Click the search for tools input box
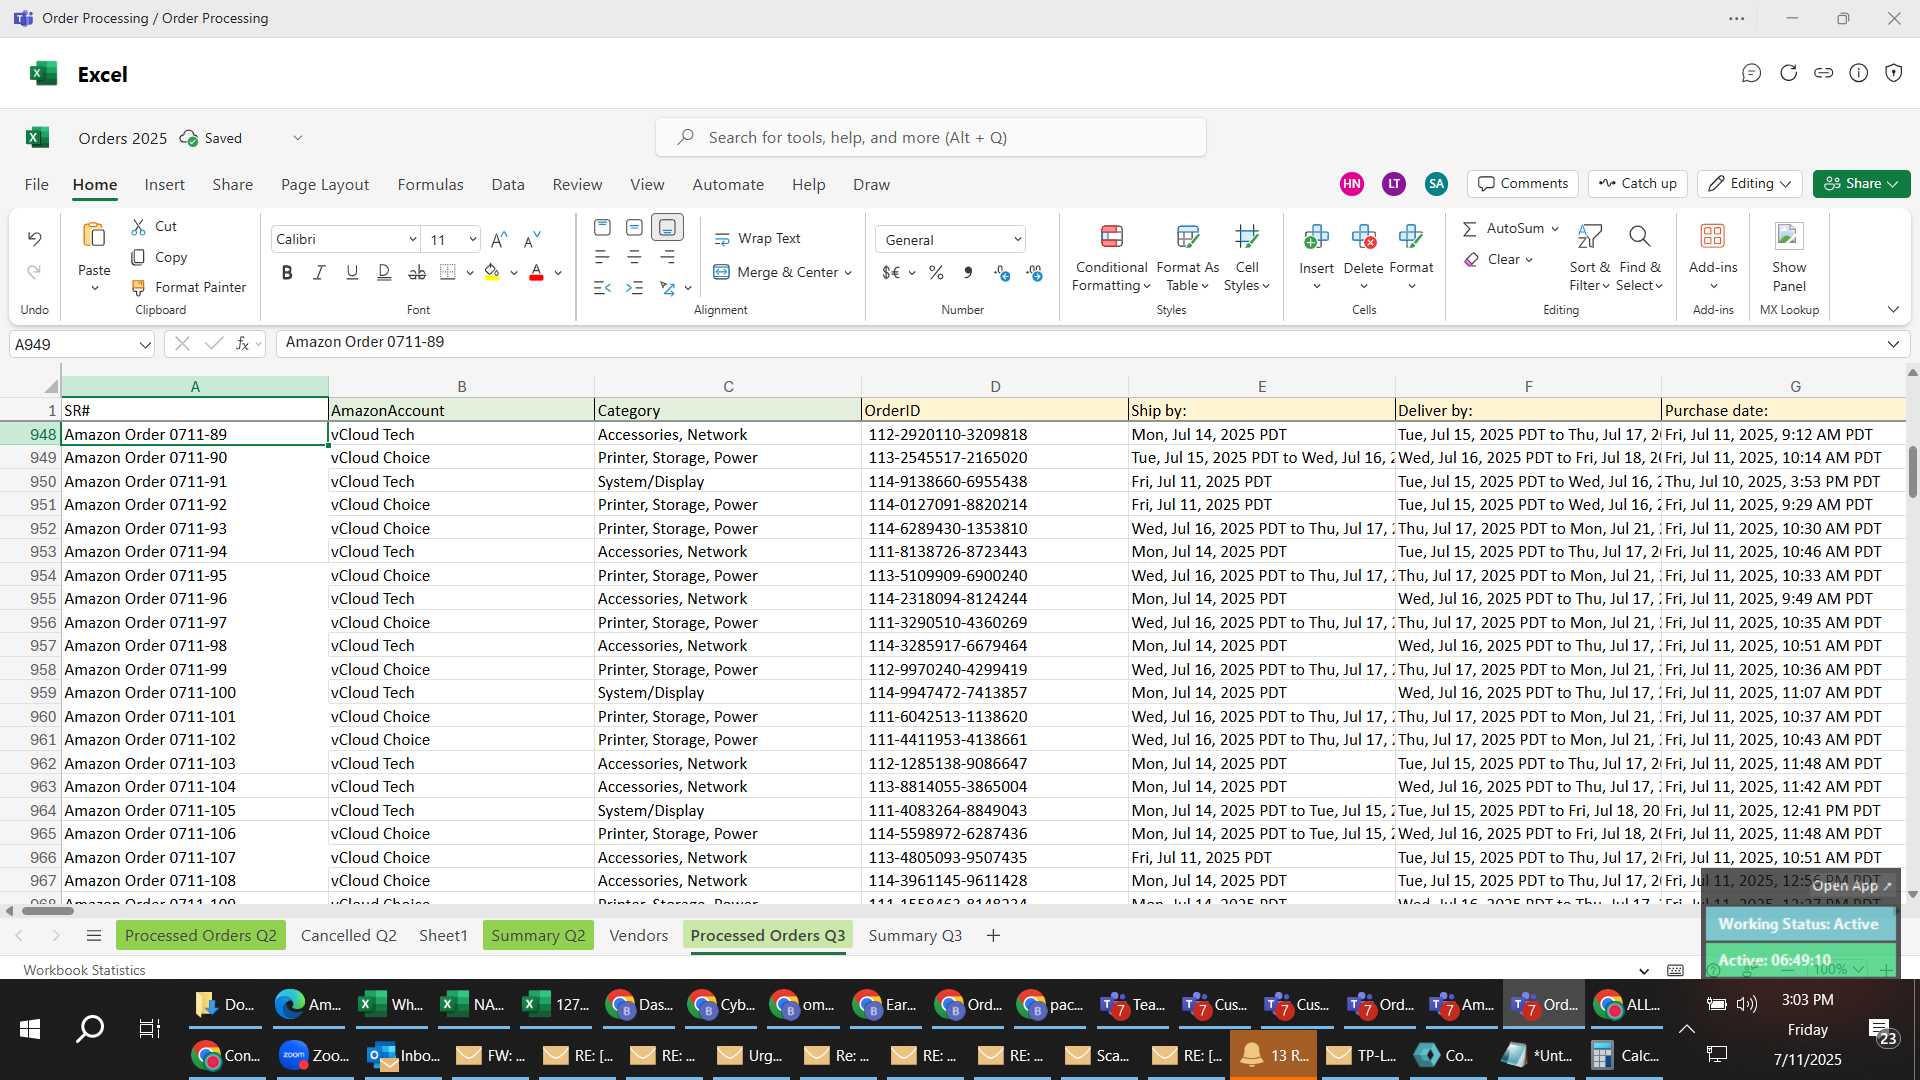Viewport: 1920px width, 1080px height. click(930, 138)
